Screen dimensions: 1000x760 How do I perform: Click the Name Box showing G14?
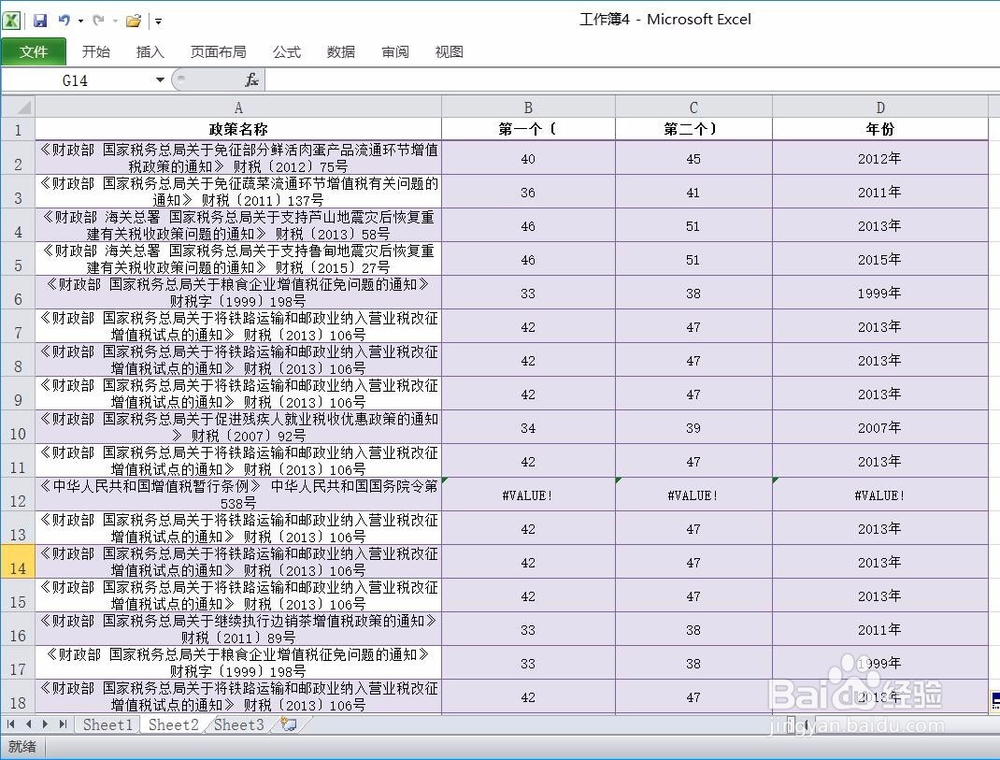click(75, 80)
